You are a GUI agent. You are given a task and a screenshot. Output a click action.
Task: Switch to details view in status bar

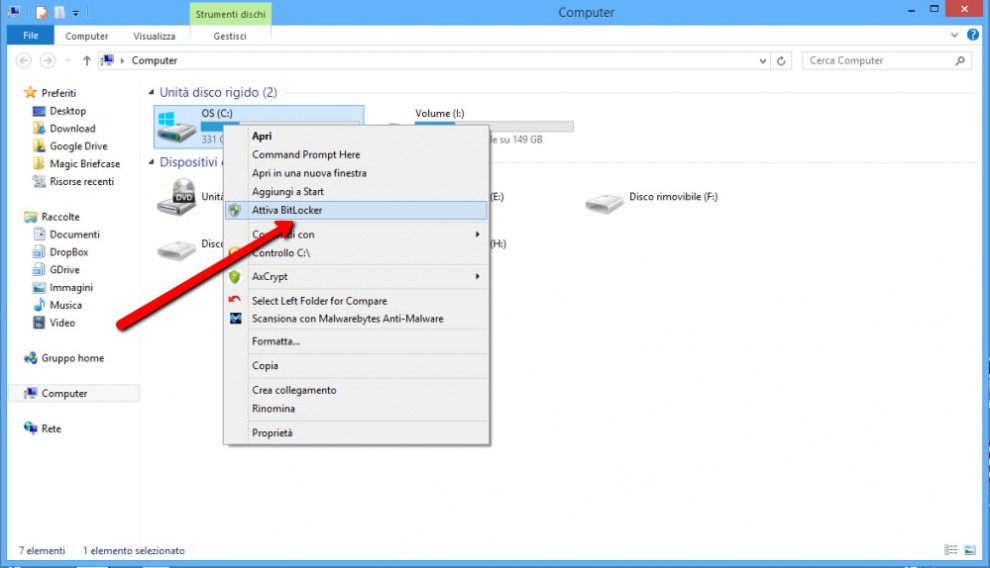951,550
